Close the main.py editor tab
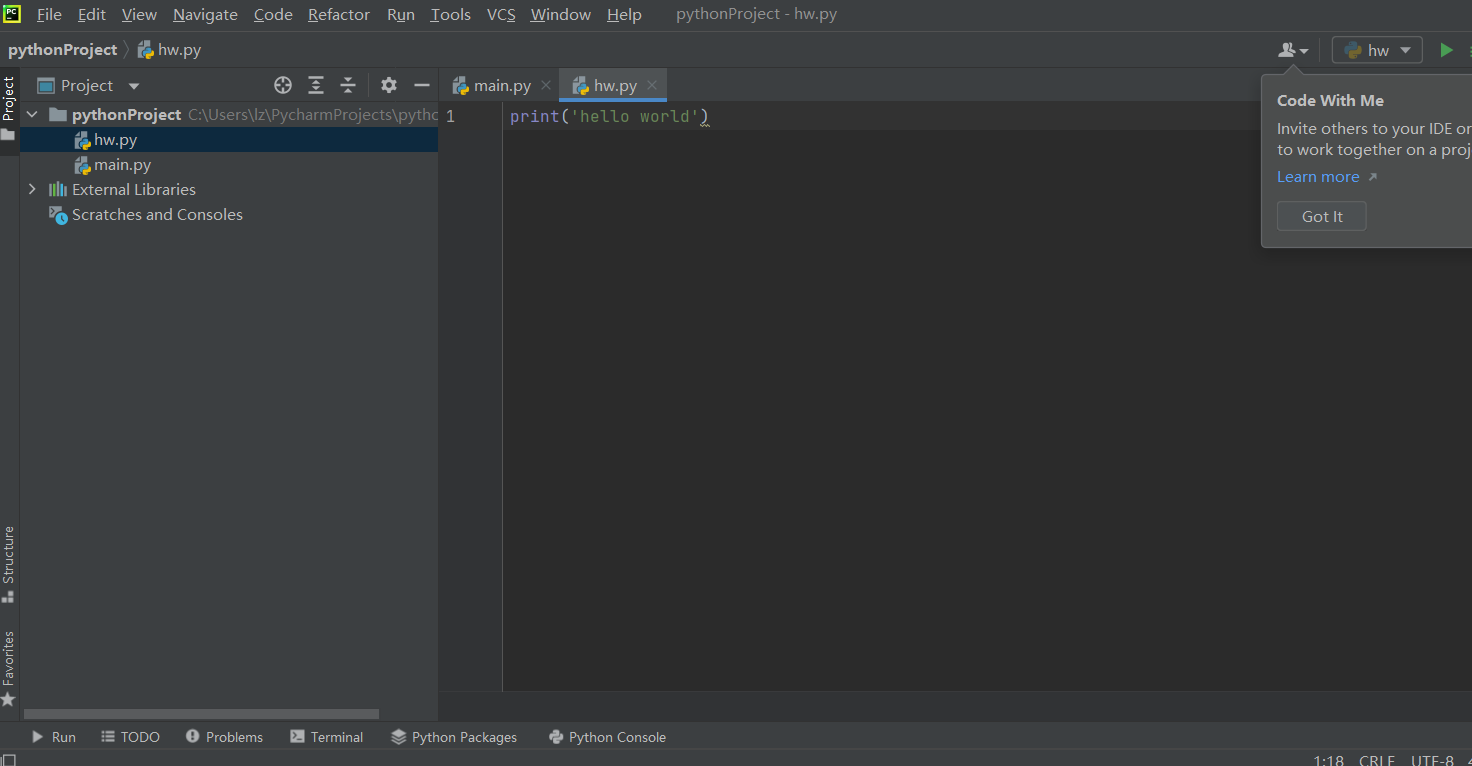This screenshot has height=766, width=1472. click(546, 86)
